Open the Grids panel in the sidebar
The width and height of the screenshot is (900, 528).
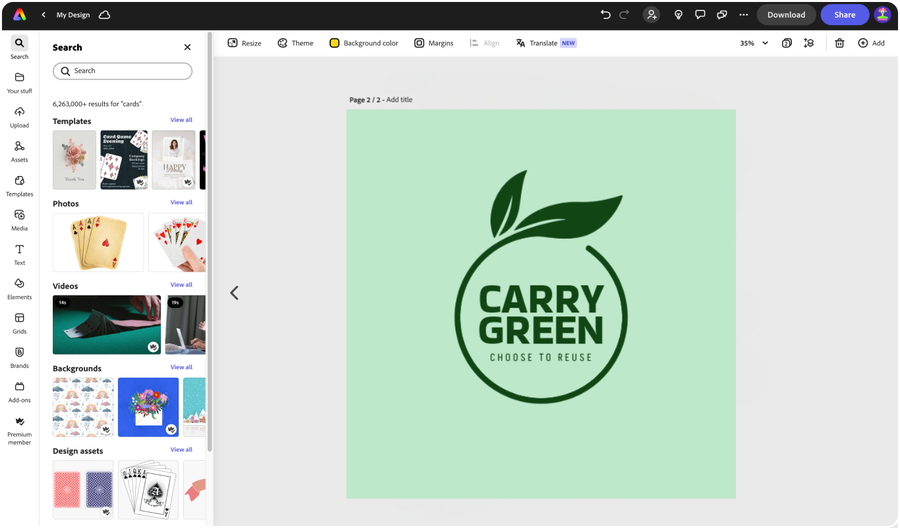click(x=19, y=322)
